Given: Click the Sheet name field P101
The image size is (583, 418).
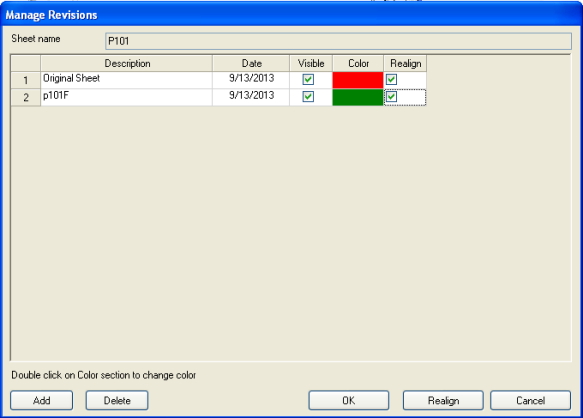Looking at the screenshot, I should click(338, 41).
